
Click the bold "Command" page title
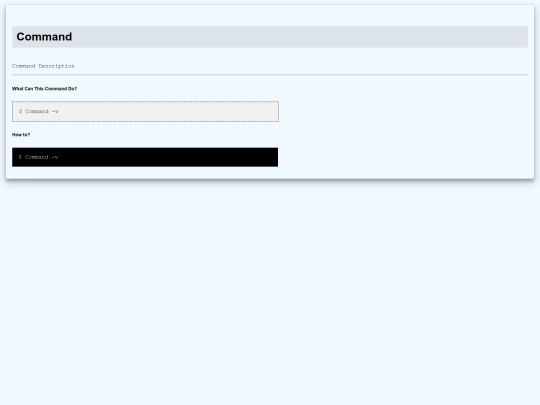[x=44, y=37]
